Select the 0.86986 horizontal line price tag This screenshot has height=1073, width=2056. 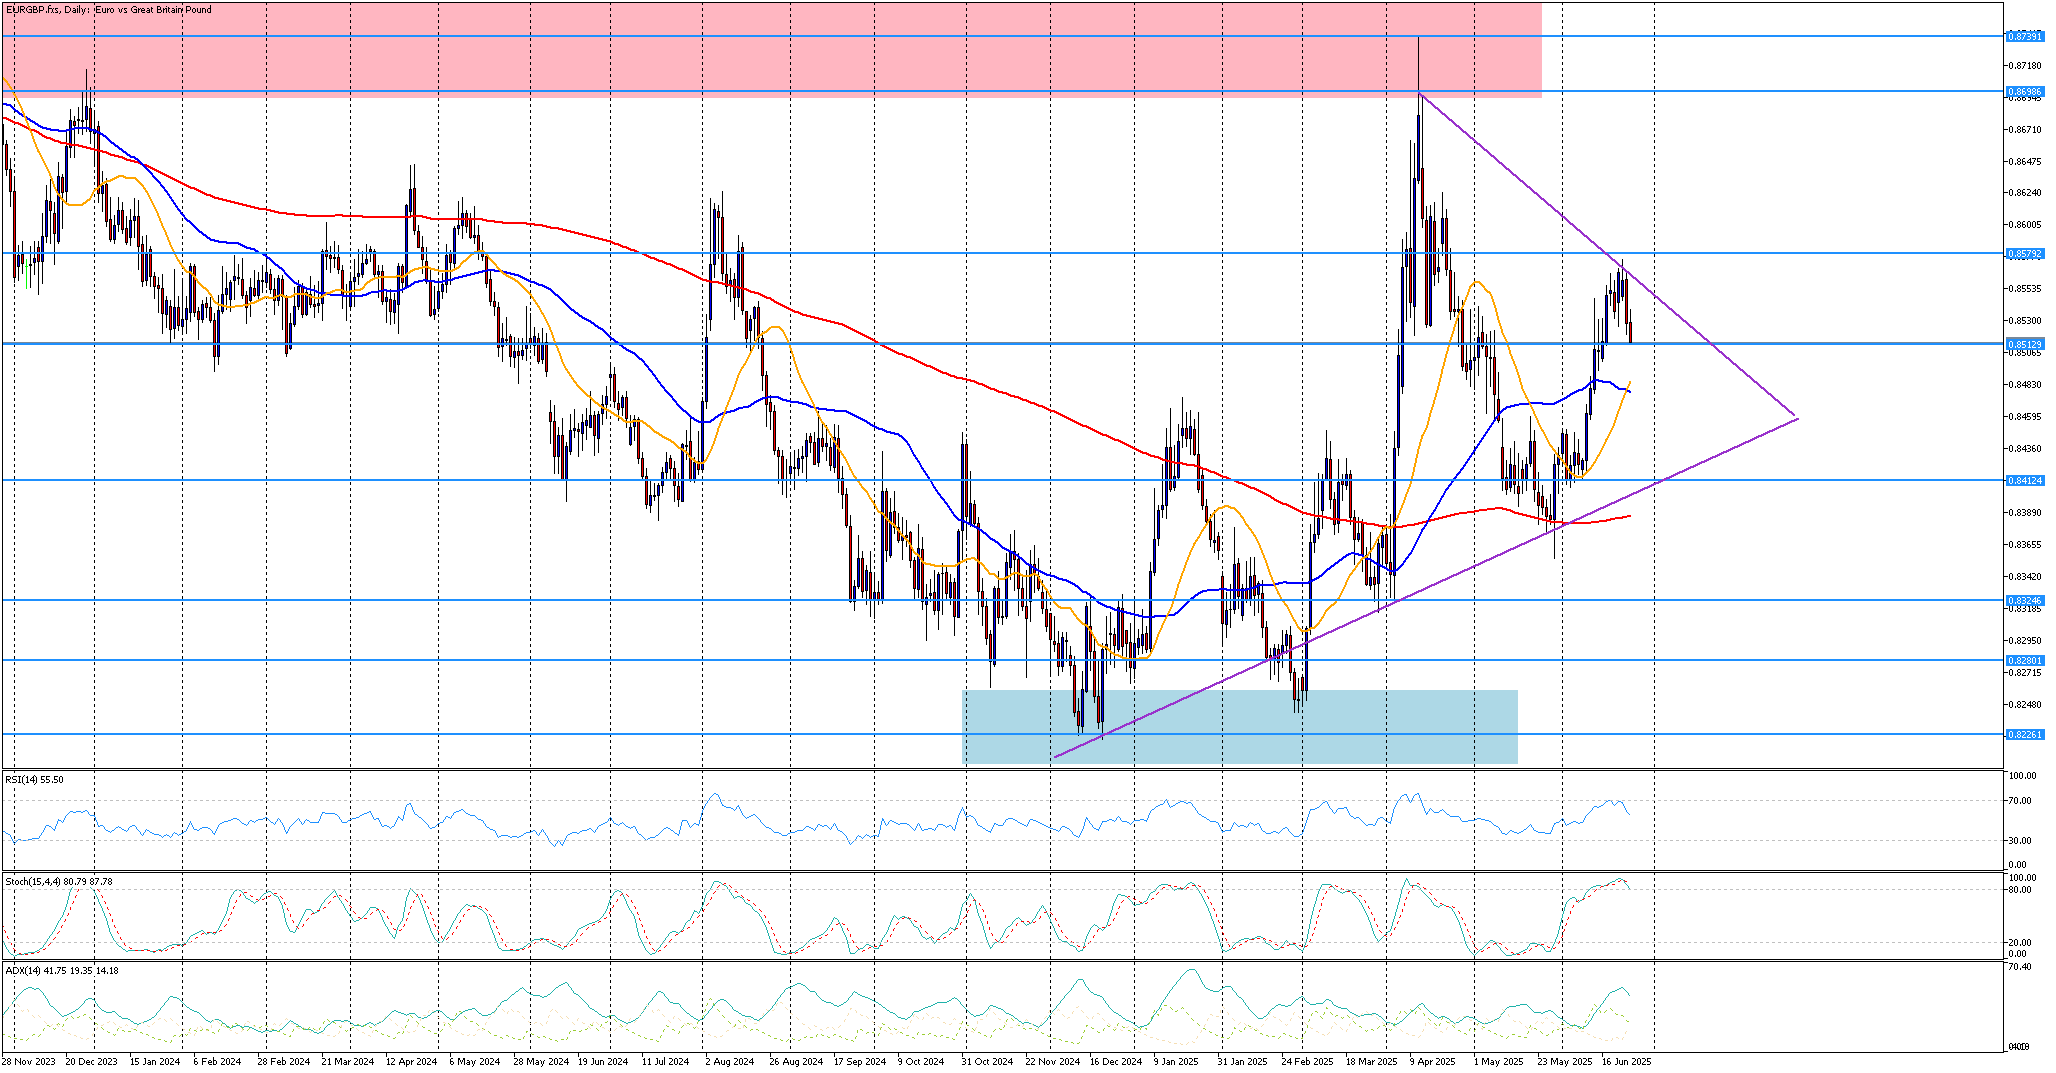pyautogui.click(x=2025, y=91)
